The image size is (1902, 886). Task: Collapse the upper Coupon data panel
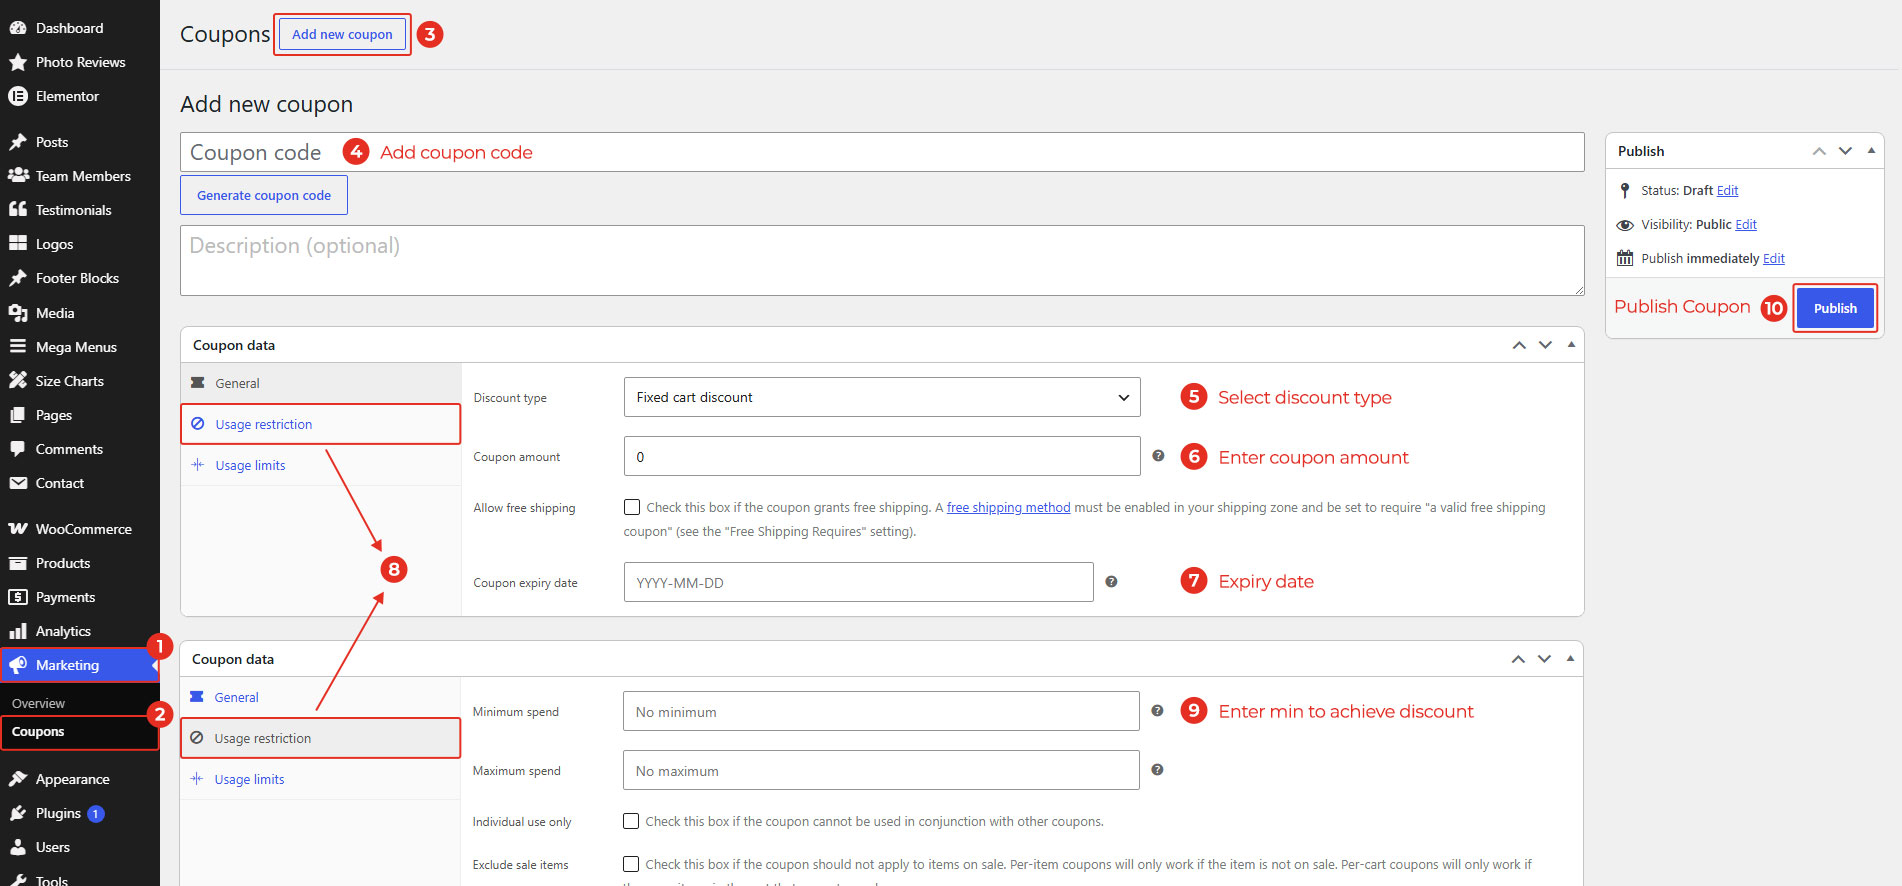pos(1571,345)
